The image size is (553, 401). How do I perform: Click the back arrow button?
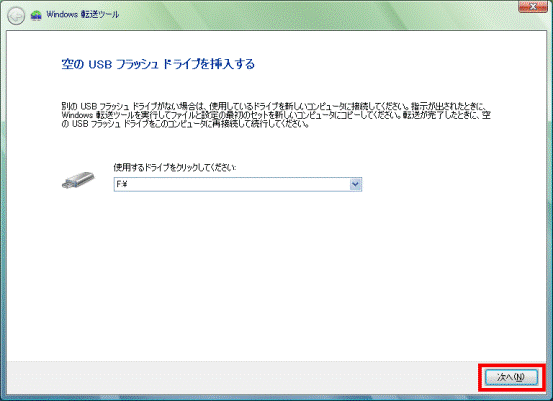click(16, 16)
